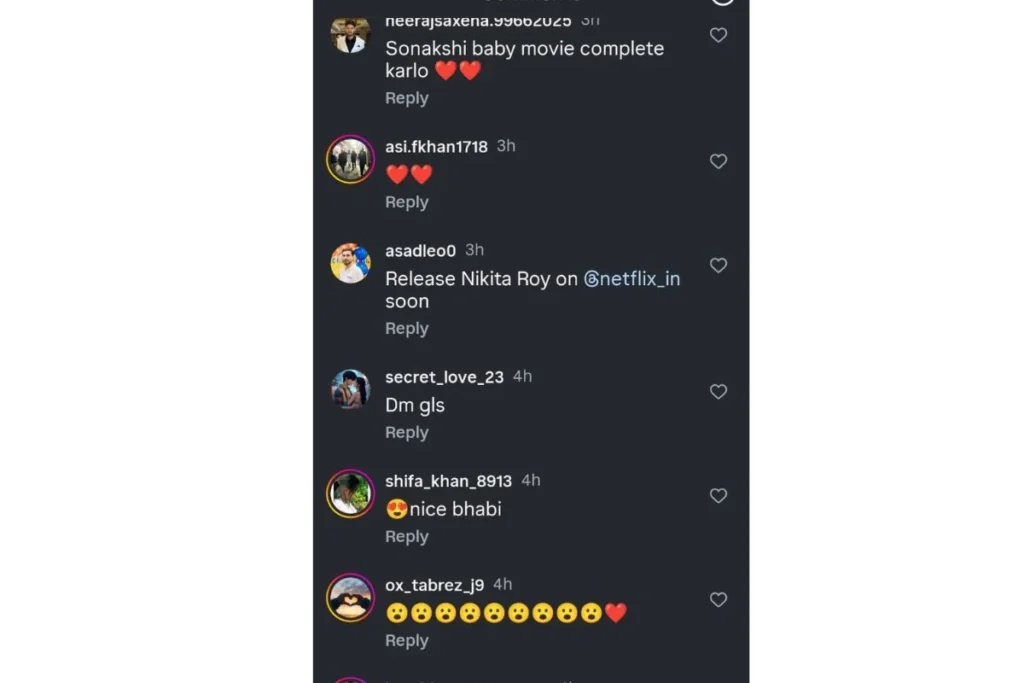Open the shifa_khan_8913 username link

coord(448,481)
